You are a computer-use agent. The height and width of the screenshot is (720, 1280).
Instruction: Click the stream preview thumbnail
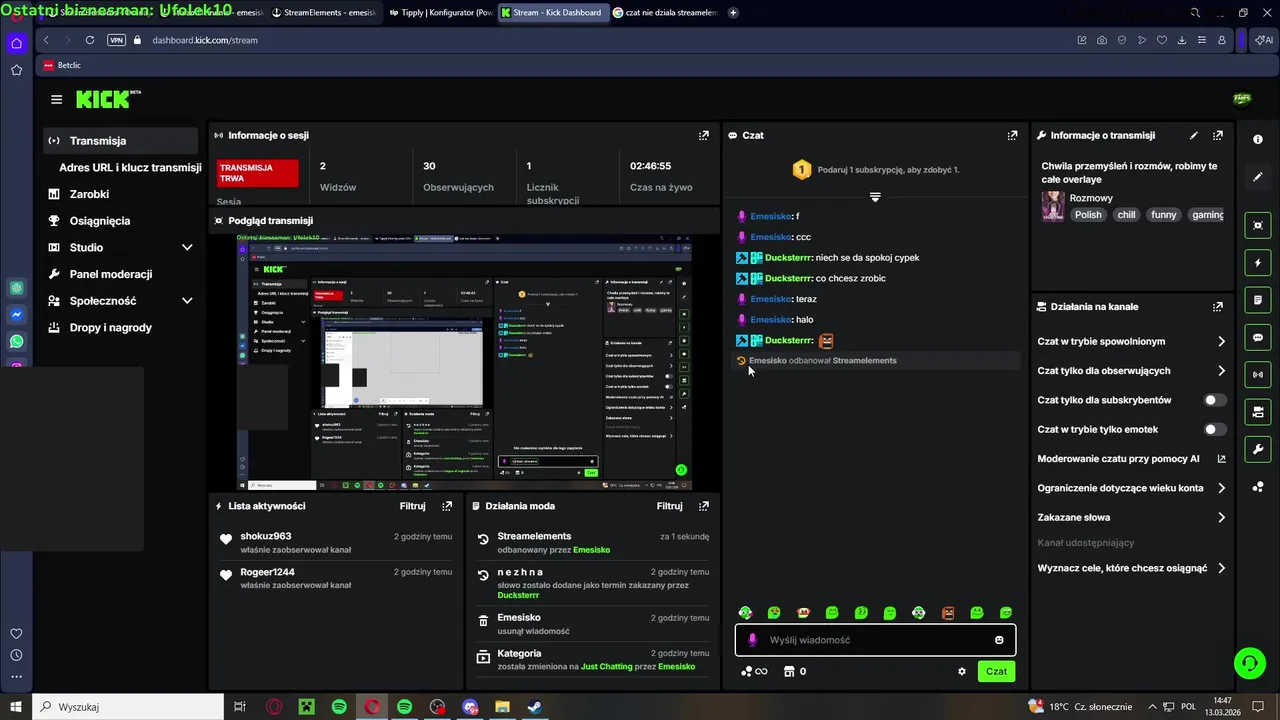point(464,362)
